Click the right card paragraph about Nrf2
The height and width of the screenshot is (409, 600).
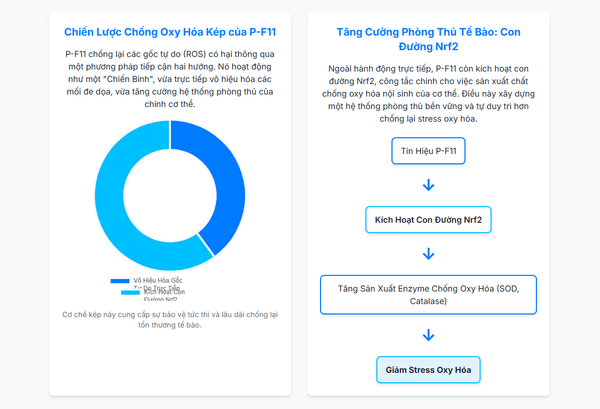point(428,92)
